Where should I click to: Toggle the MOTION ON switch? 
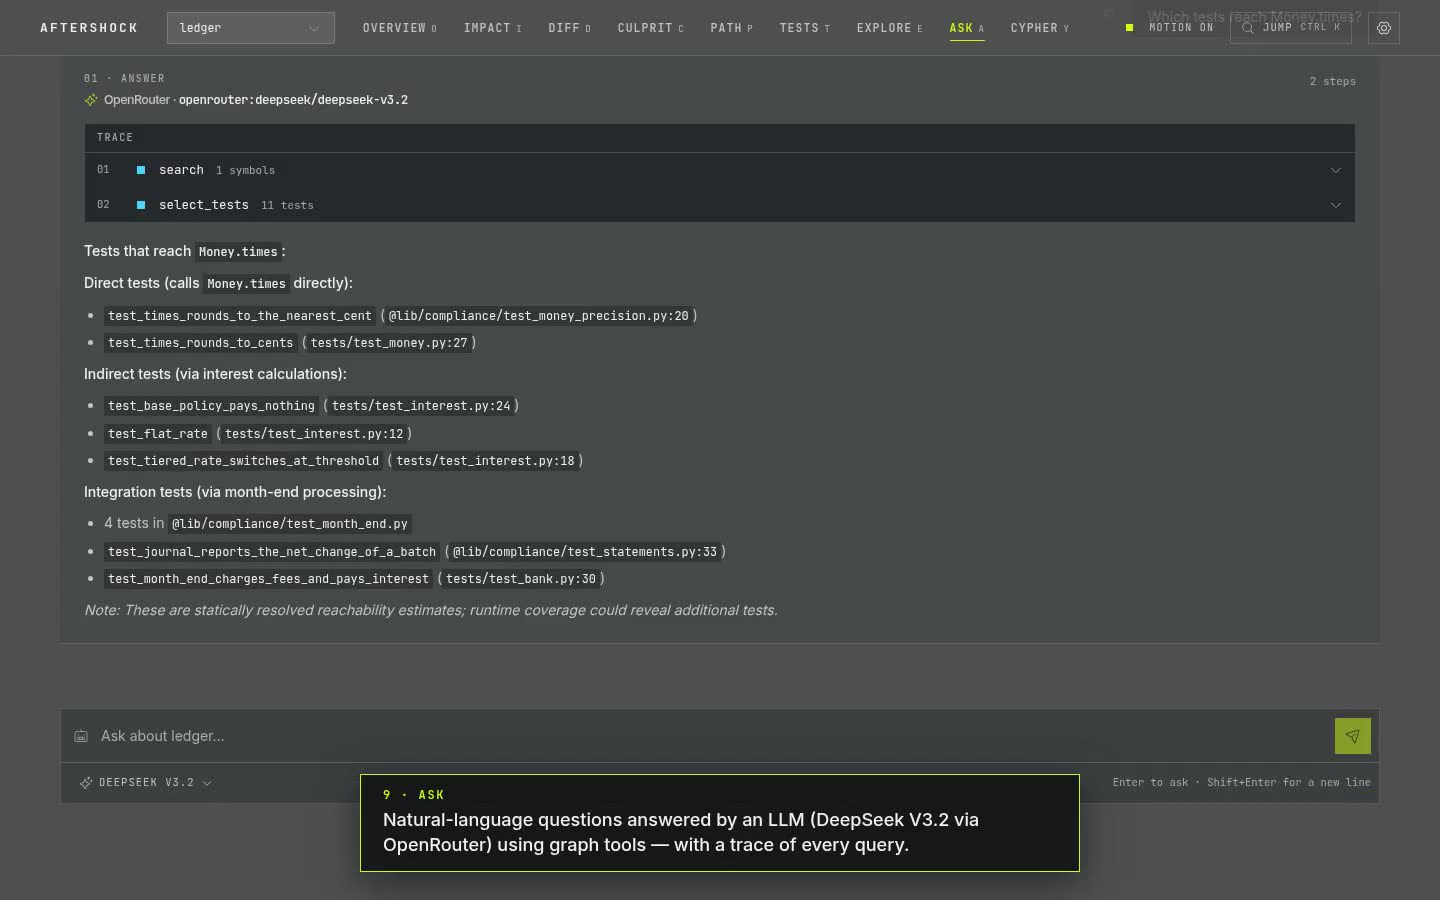pyautogui.click(x=1169, y=28)
